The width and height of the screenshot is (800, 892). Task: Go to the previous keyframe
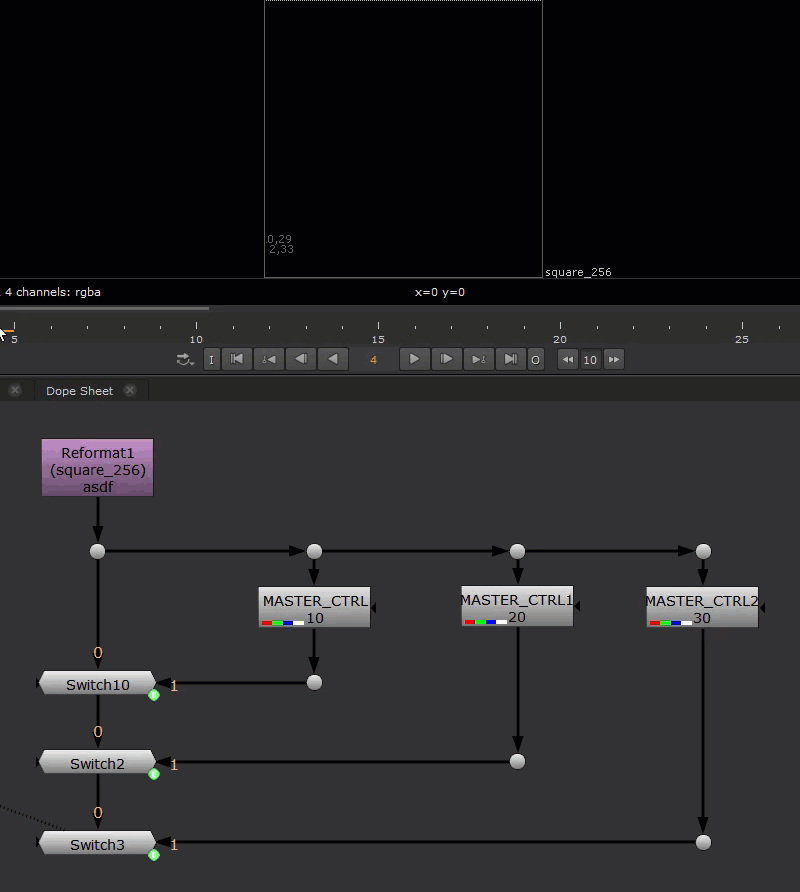pyautogui.click(x=268, y=360)
